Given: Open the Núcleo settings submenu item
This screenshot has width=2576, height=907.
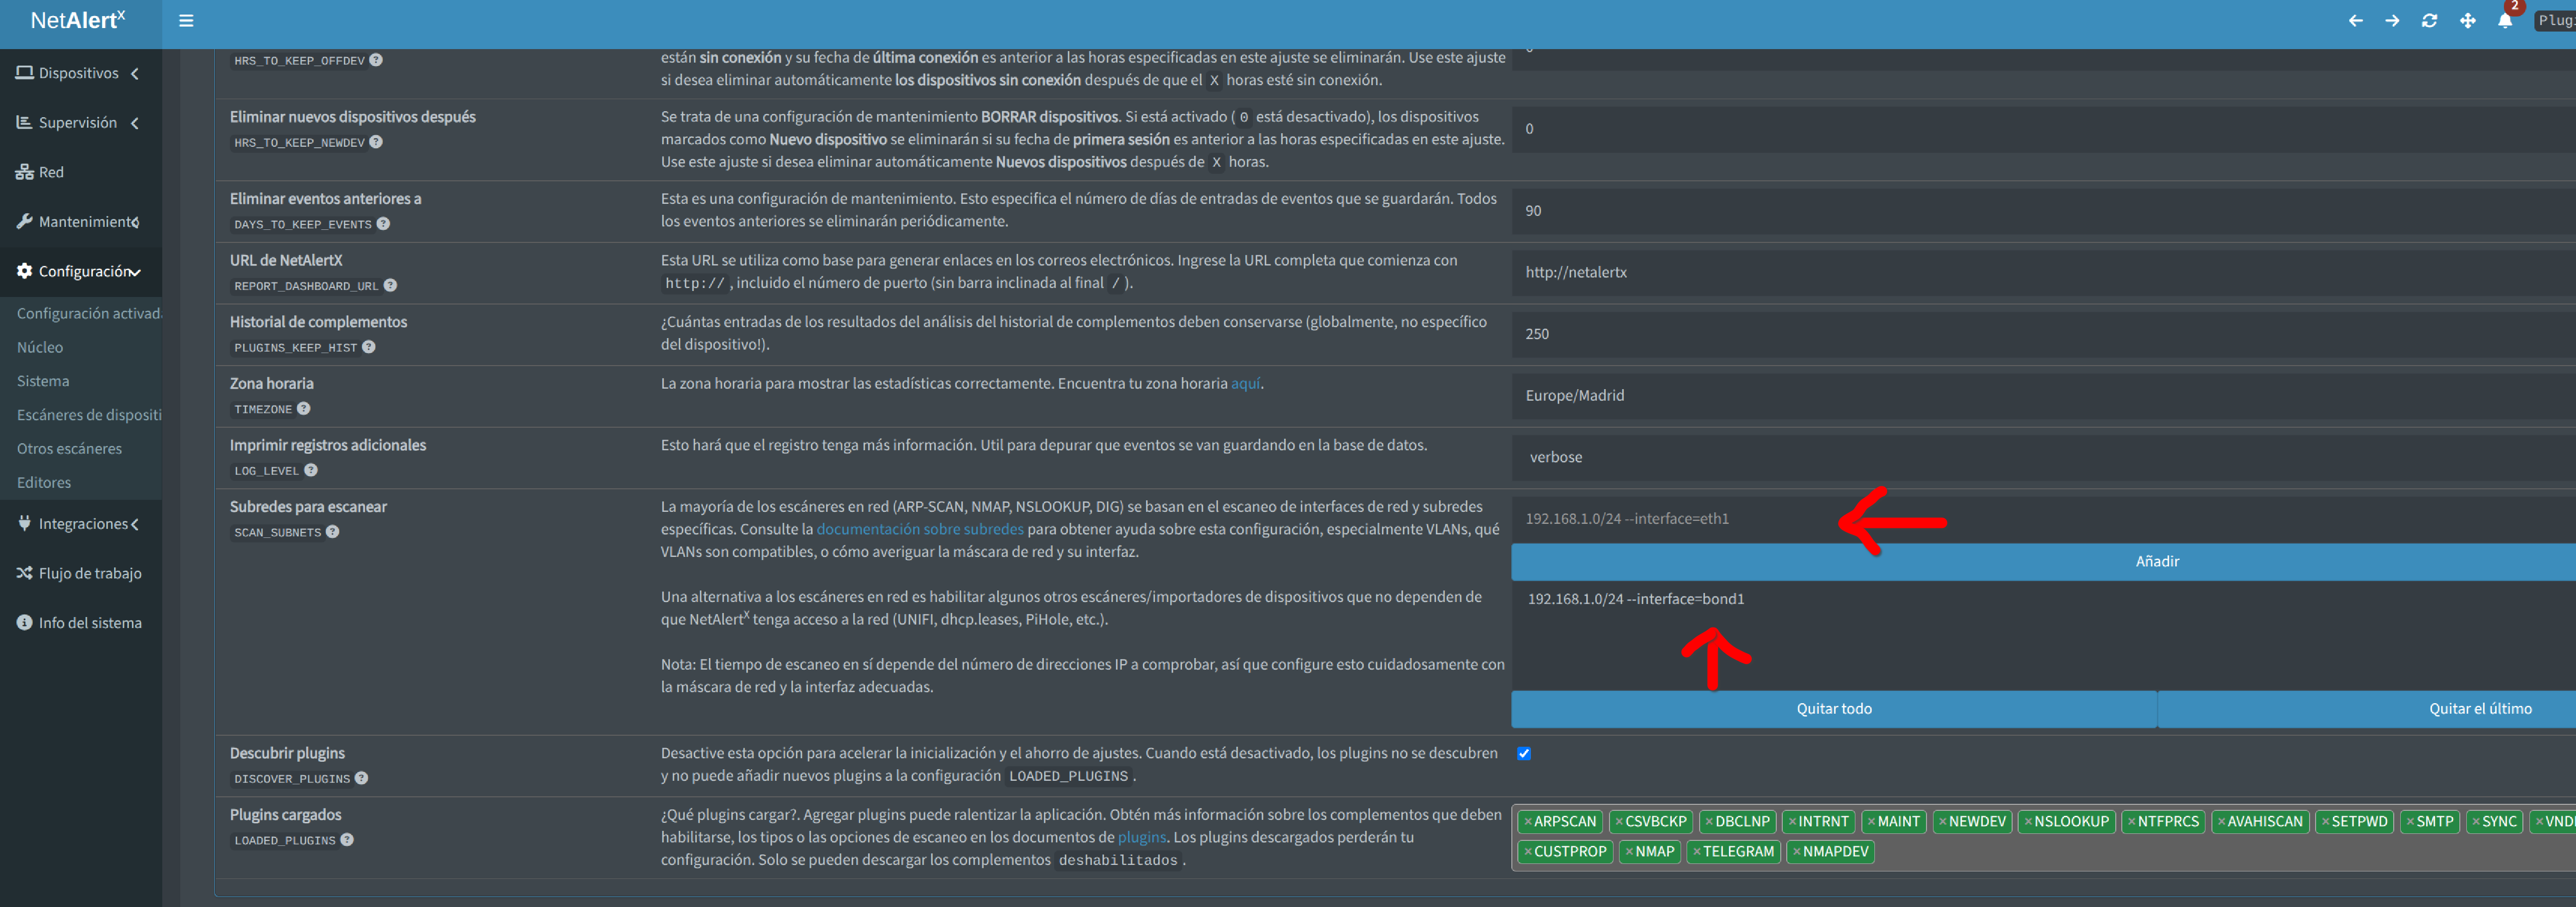Looking at the screenshot, I should tap(40, 347).
